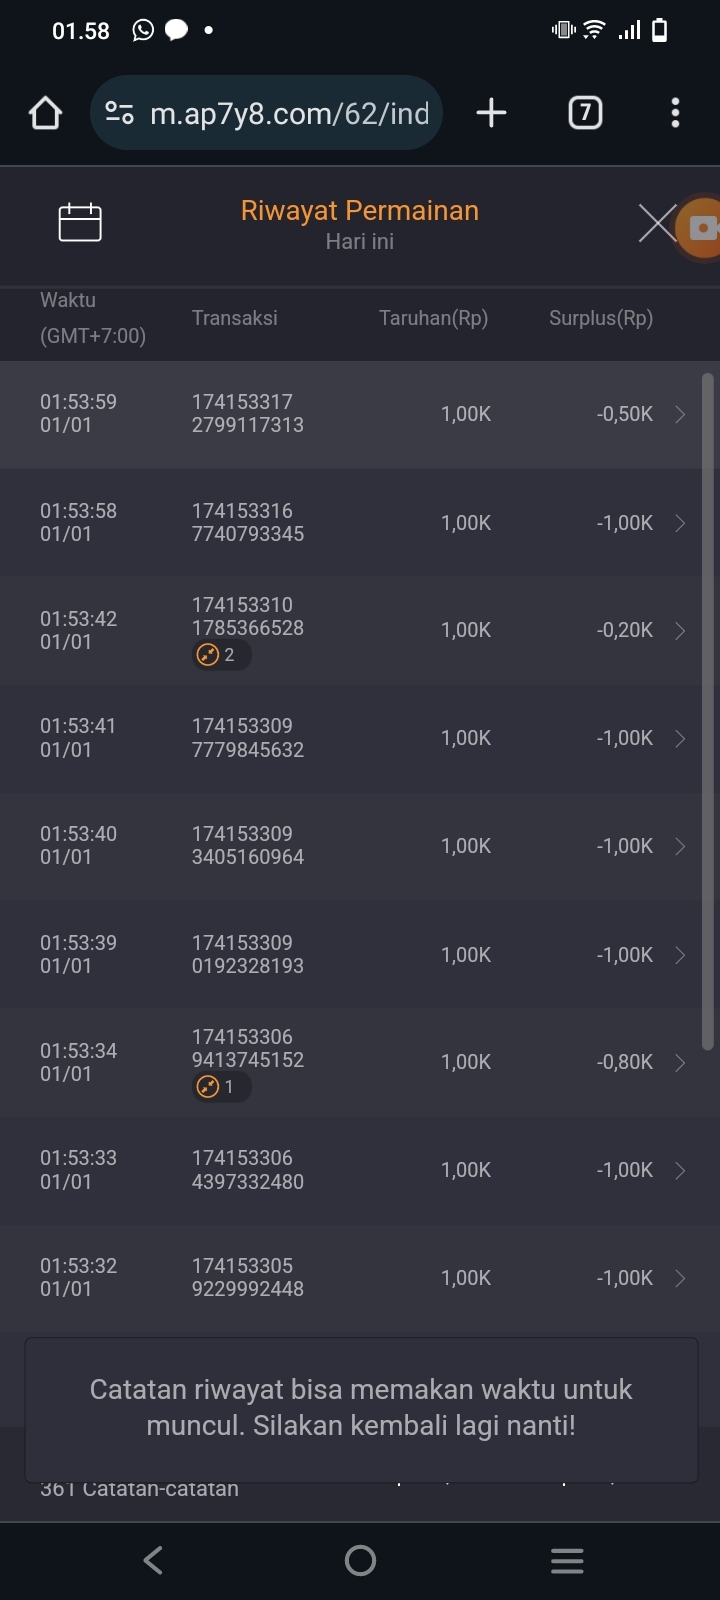Expand the 01:53:59 transaction details

click(x=680, y=414)
